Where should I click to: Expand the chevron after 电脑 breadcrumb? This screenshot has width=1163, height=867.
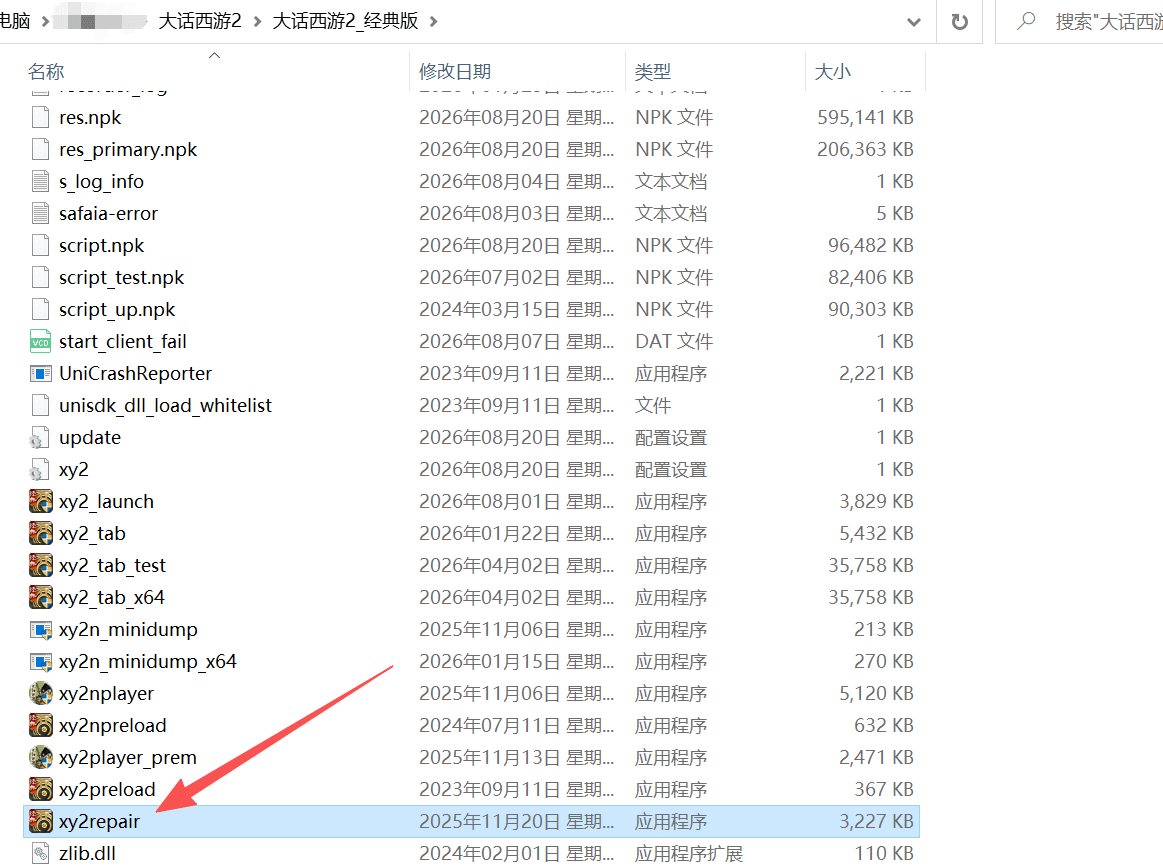click(x=45, y=22)
